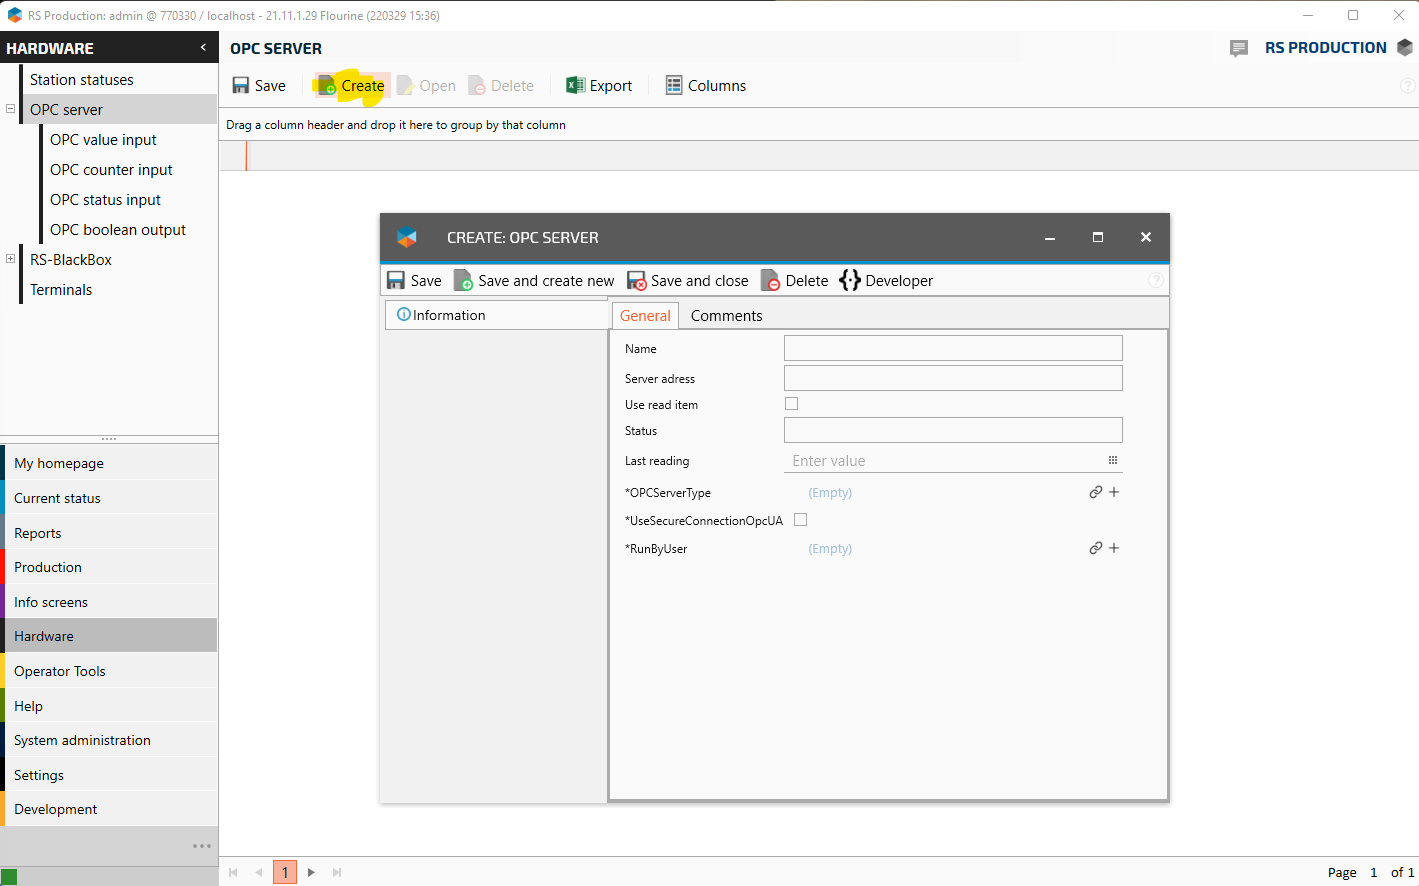Click the link icon beside OPCServerType
1419x886 pixels.
[1096, 492]
